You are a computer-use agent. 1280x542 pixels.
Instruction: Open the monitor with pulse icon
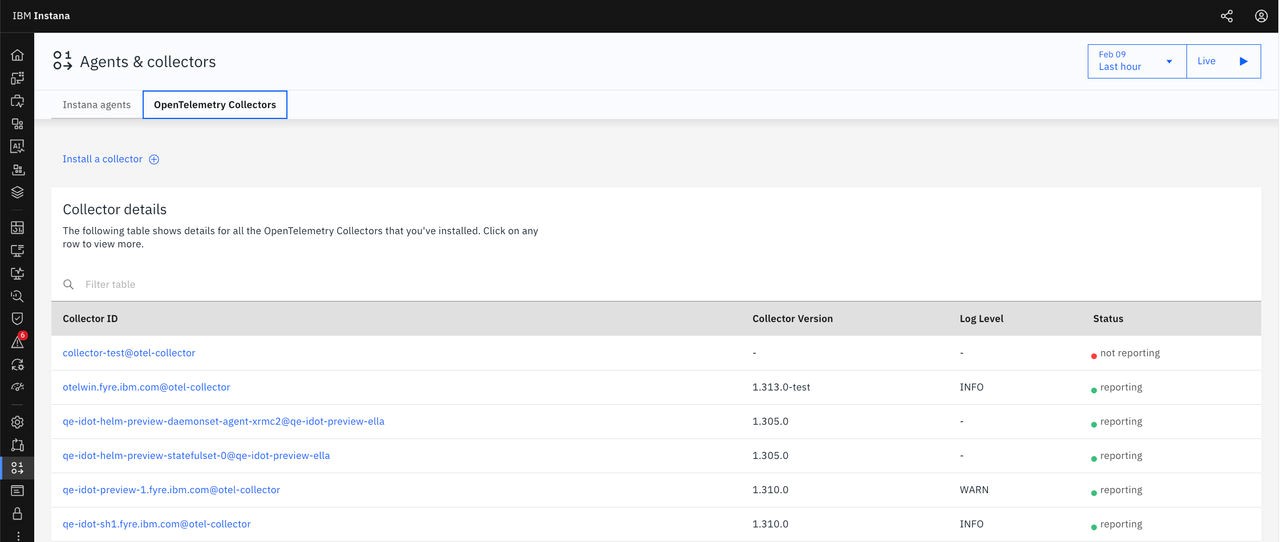tap(17, 273)
